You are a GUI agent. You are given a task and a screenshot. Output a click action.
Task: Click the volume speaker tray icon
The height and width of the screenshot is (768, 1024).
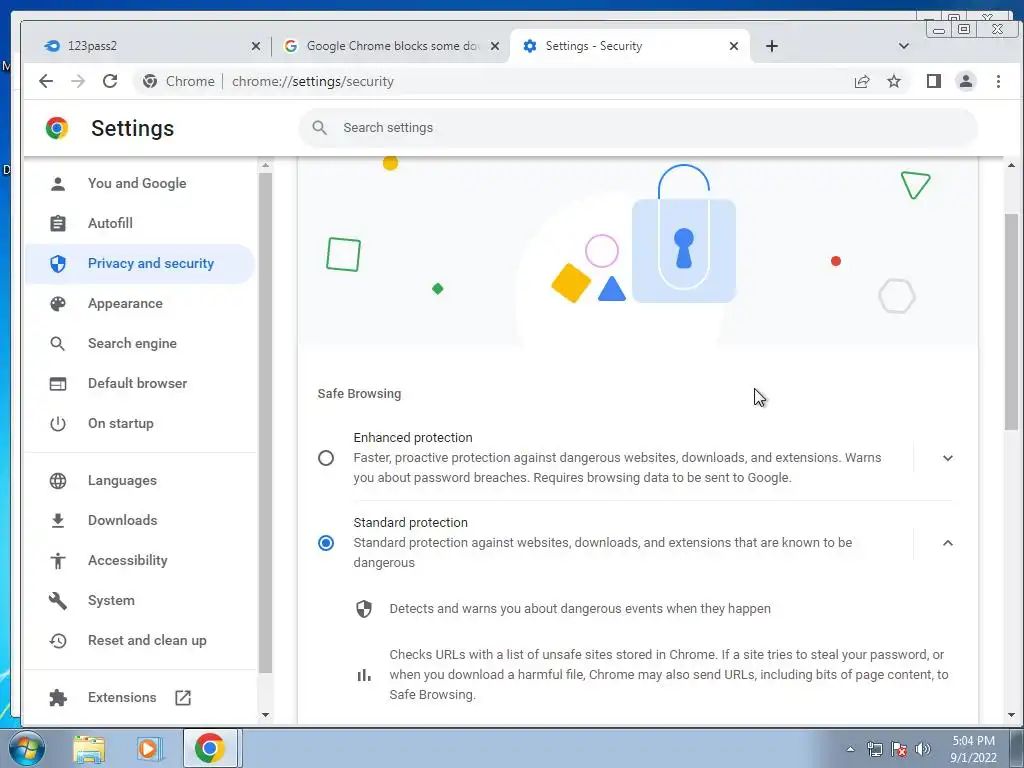922,749
